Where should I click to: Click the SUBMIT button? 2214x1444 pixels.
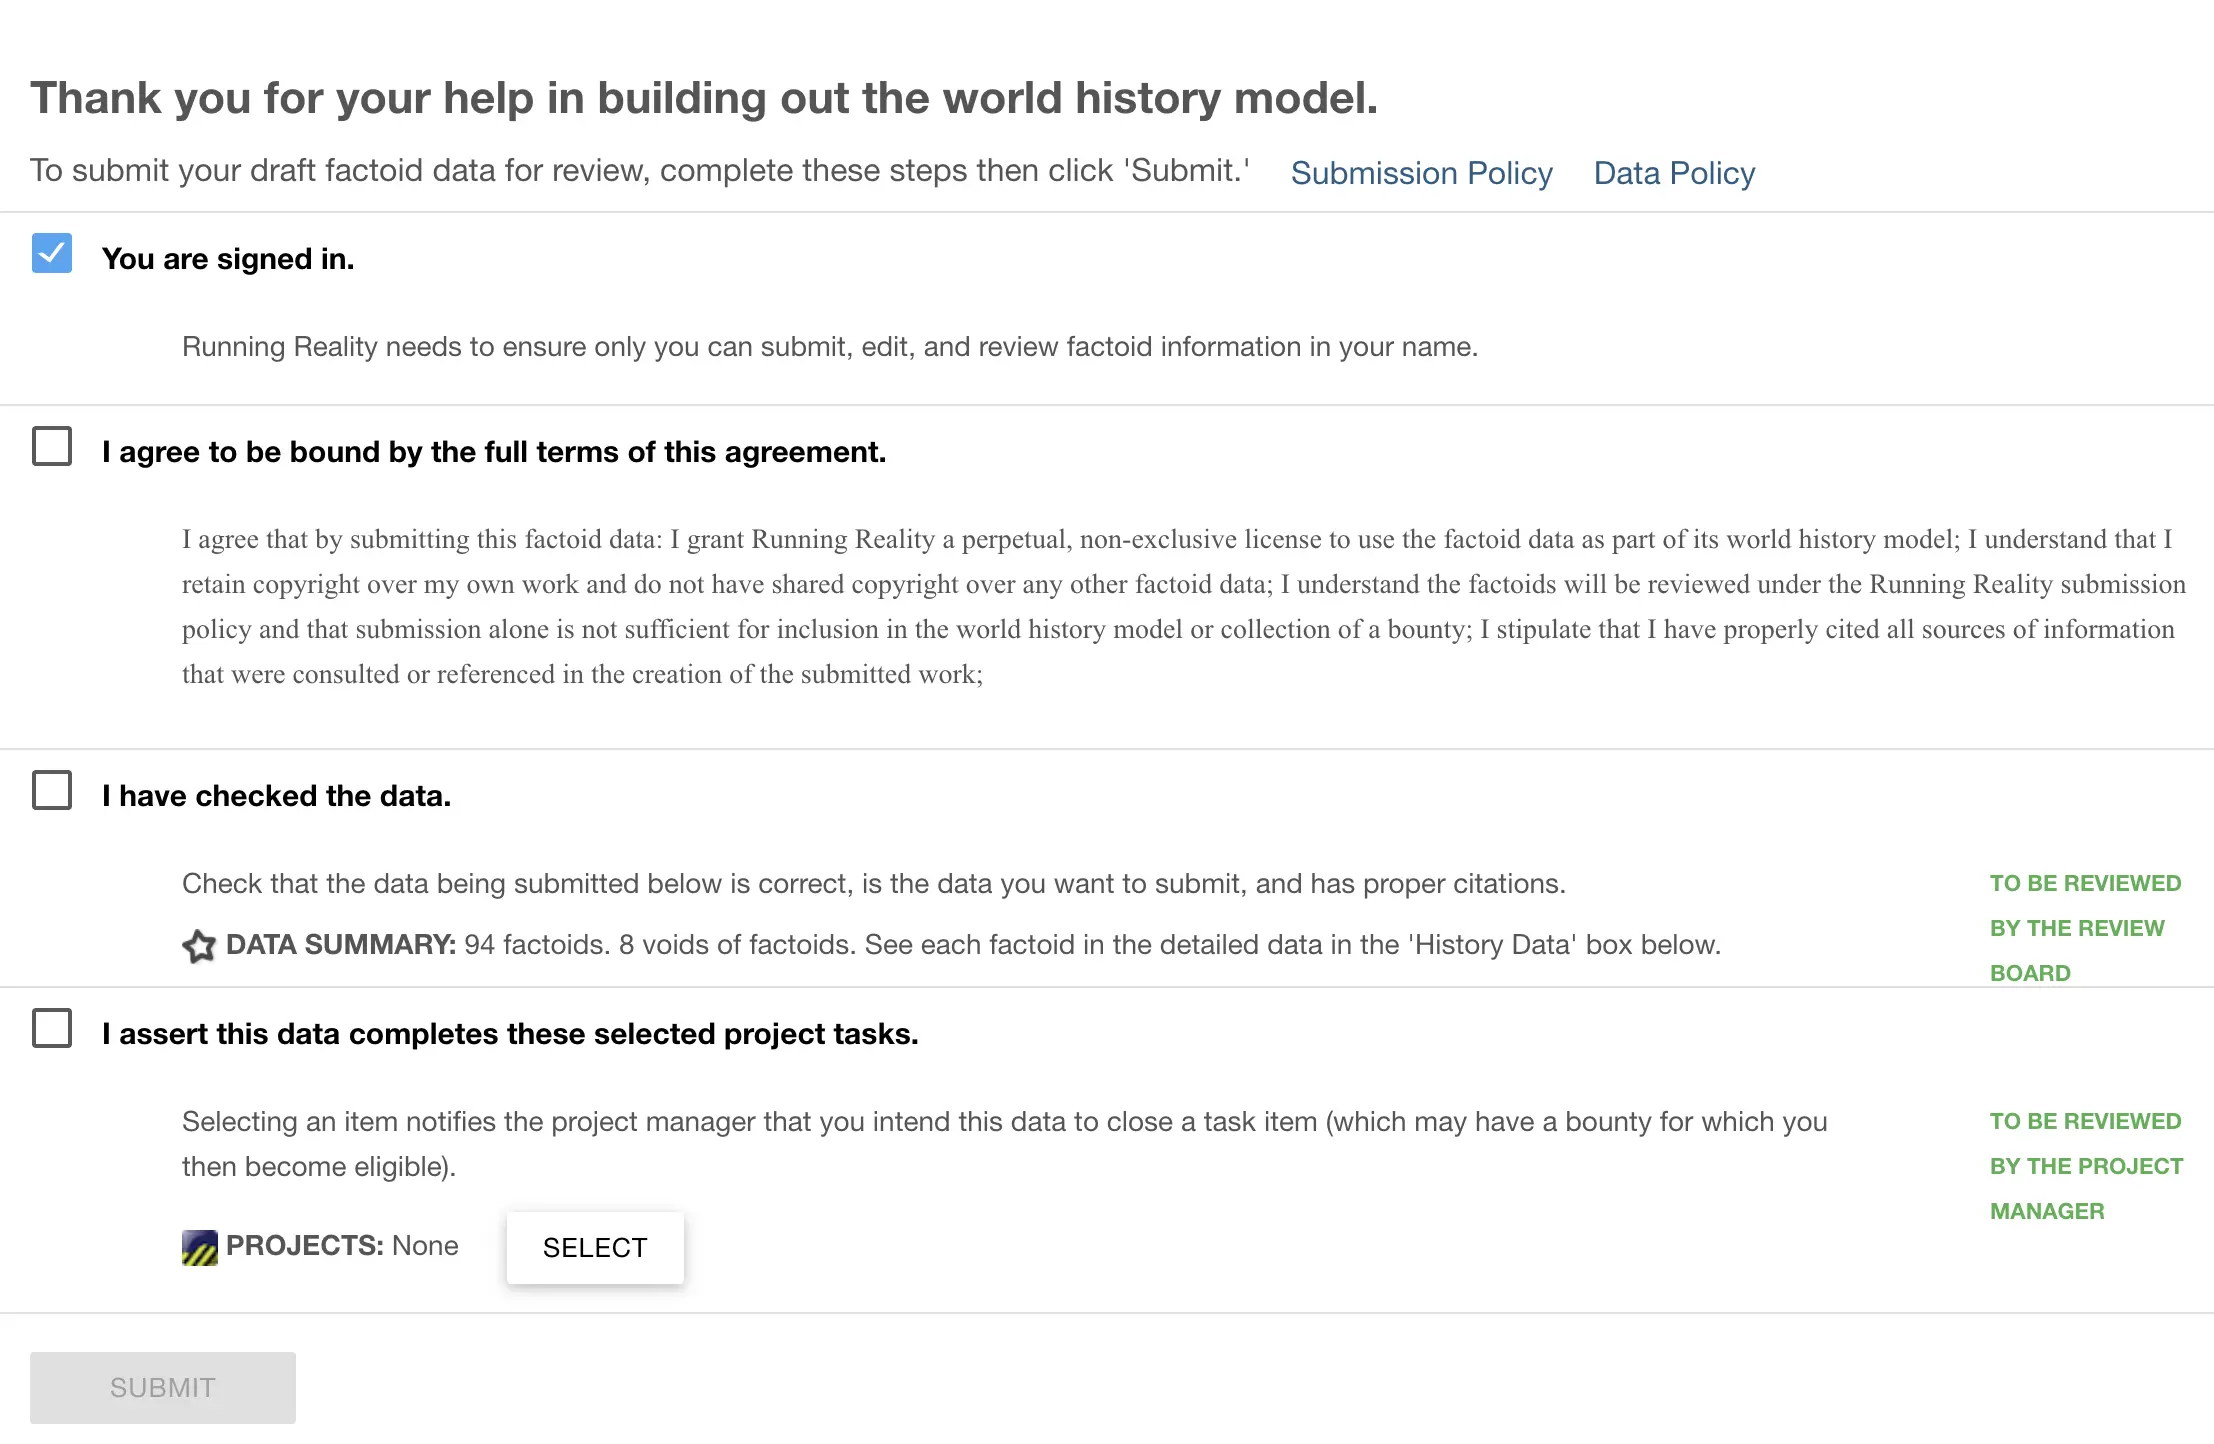coord(163,1387)
